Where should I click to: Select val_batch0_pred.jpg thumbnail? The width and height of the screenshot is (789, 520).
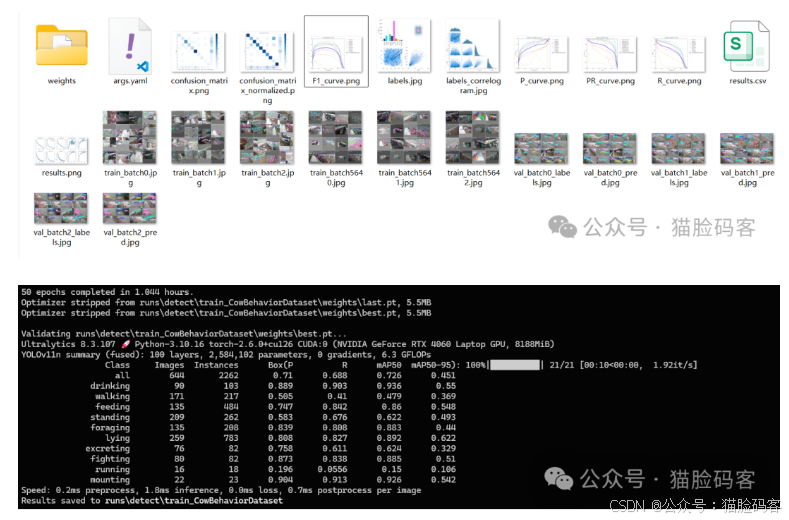tap(610, 148)
